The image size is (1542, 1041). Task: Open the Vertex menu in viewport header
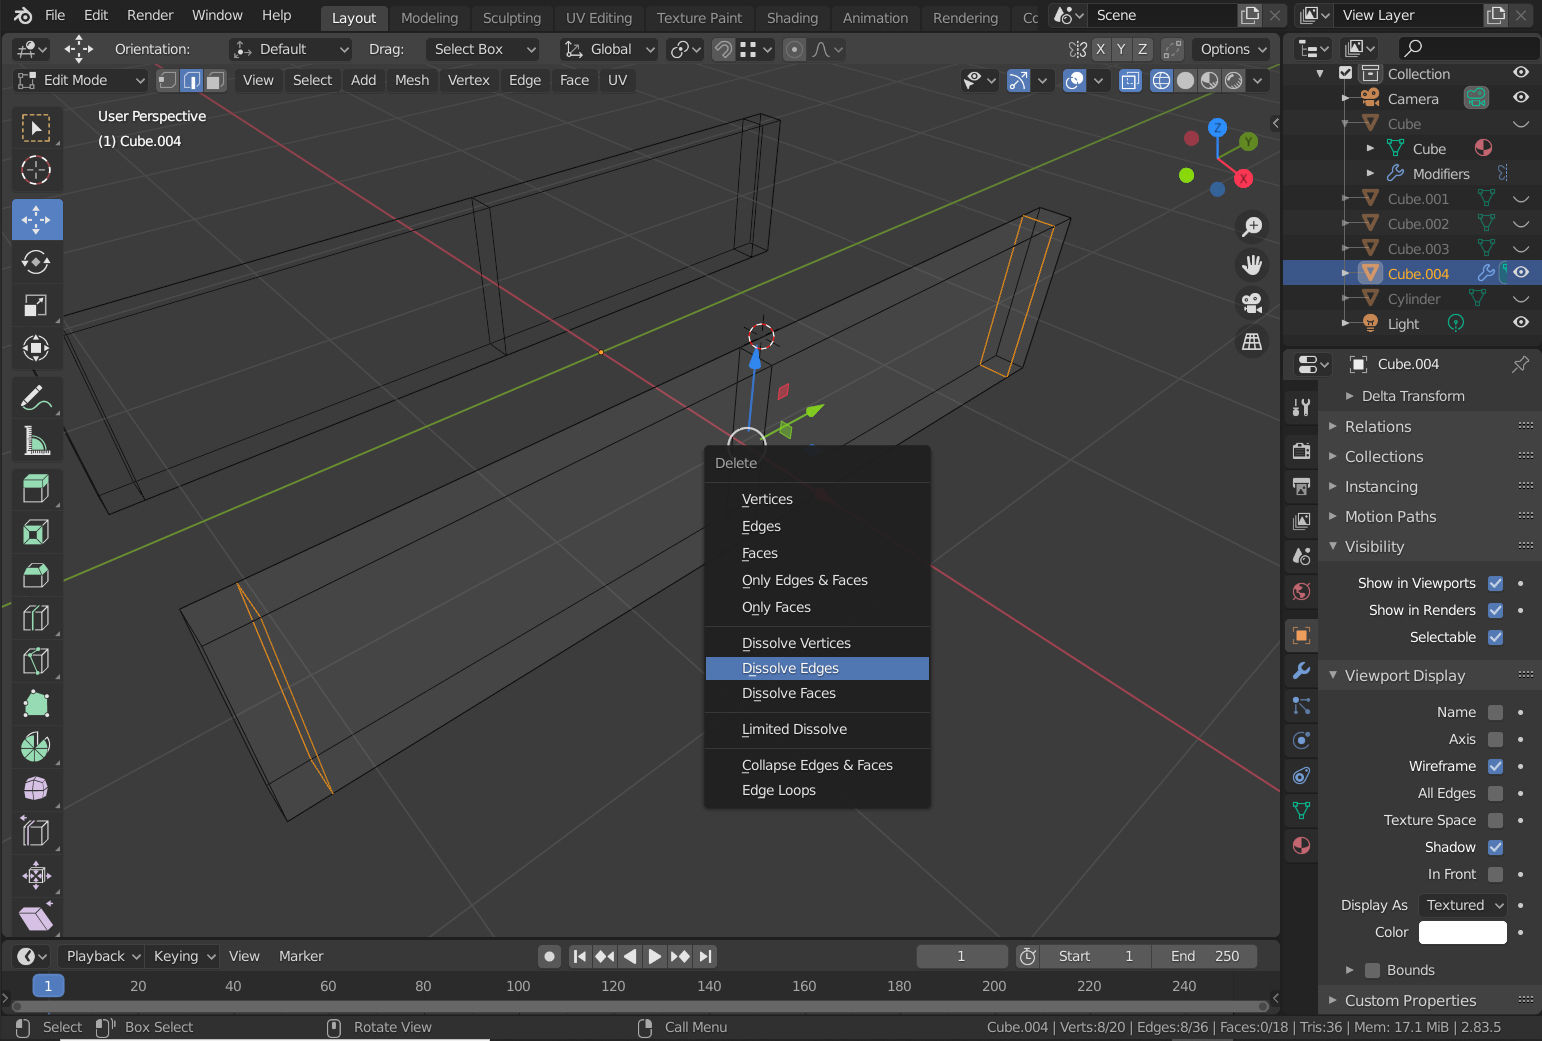click(469, 80)
